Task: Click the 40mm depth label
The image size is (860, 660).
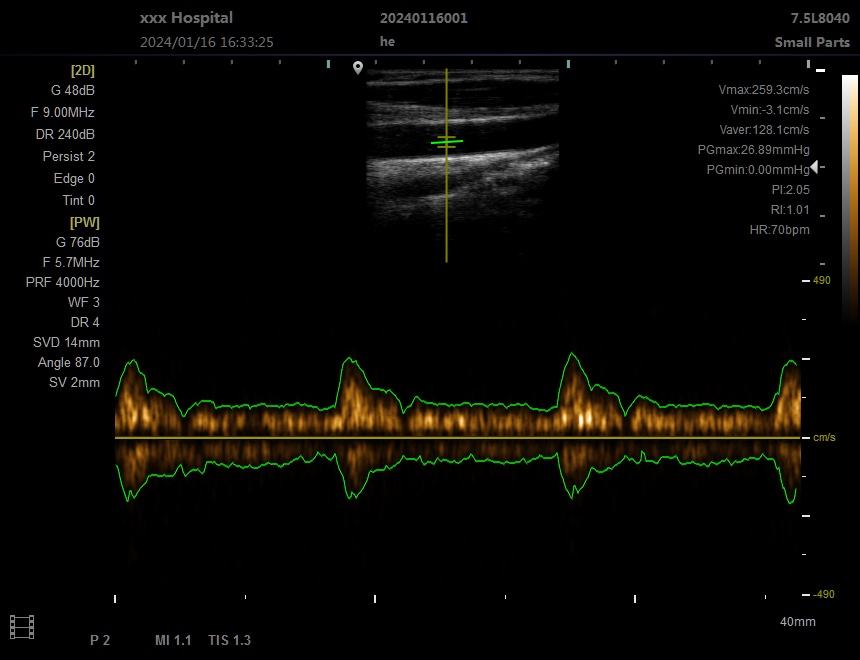Action: pos(797,622)
